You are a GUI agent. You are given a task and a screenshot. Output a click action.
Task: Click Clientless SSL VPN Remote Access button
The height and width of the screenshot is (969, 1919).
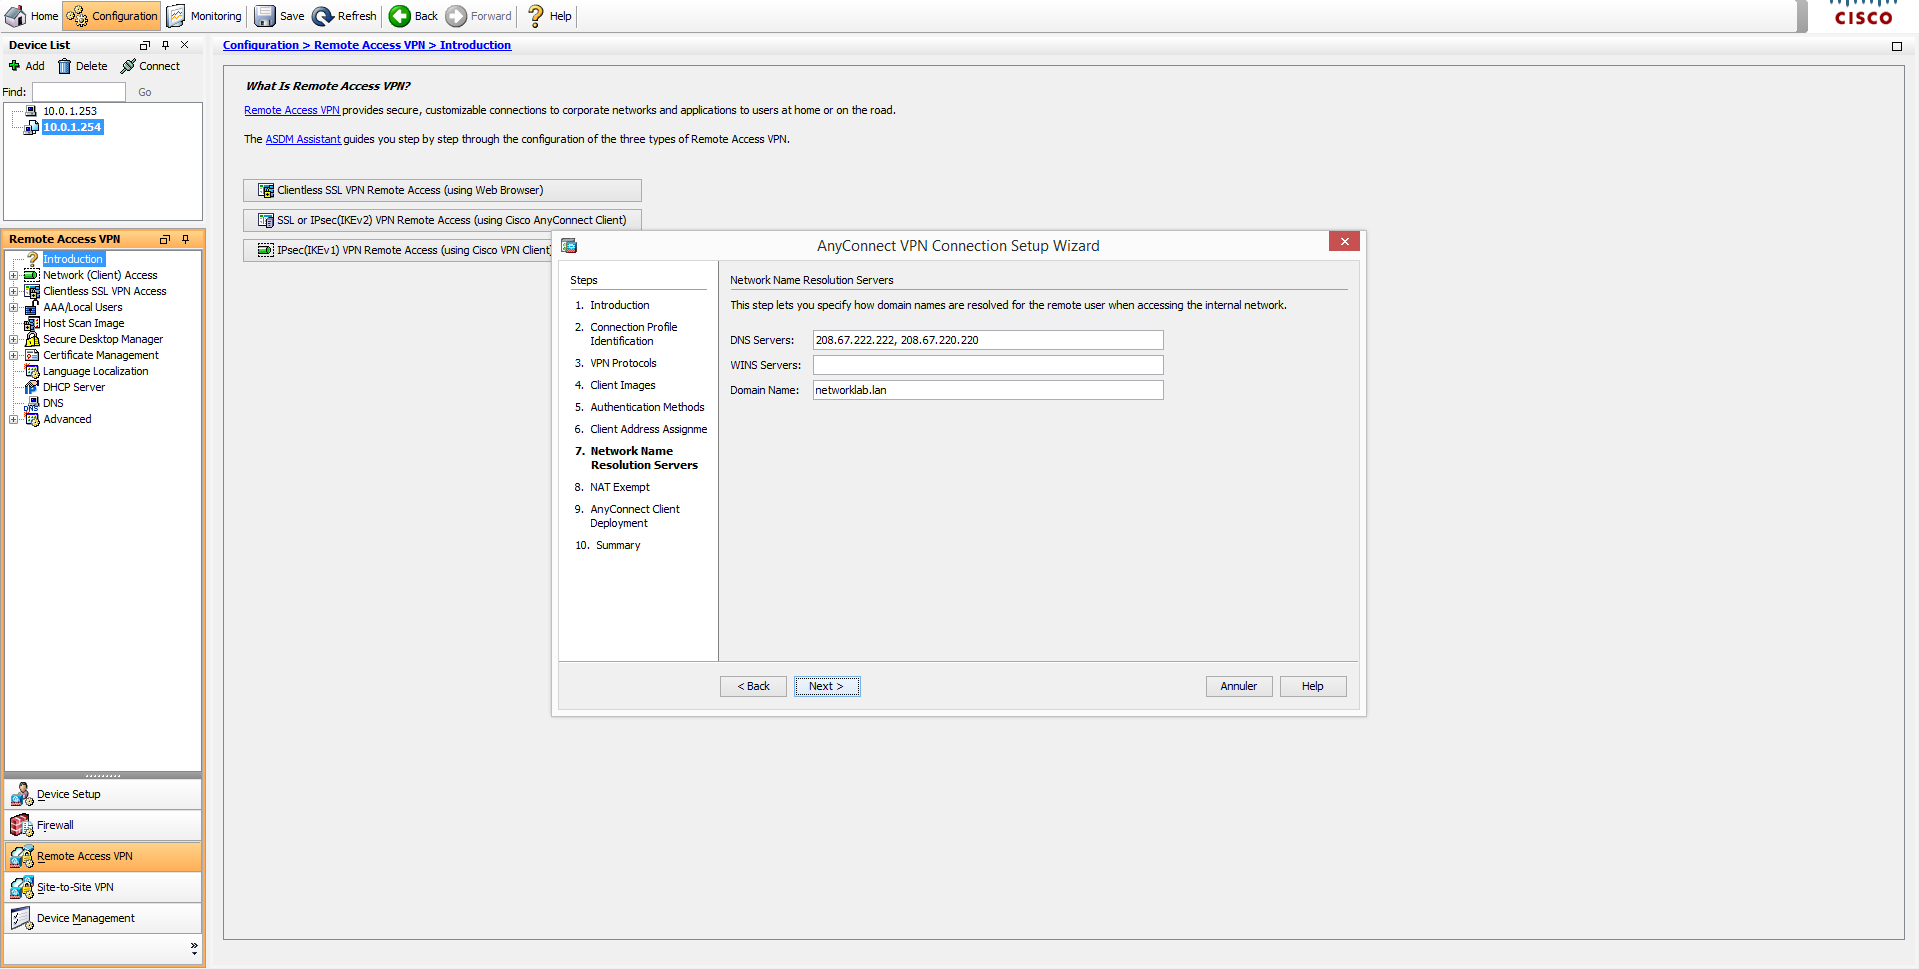[x=442, y=190]
